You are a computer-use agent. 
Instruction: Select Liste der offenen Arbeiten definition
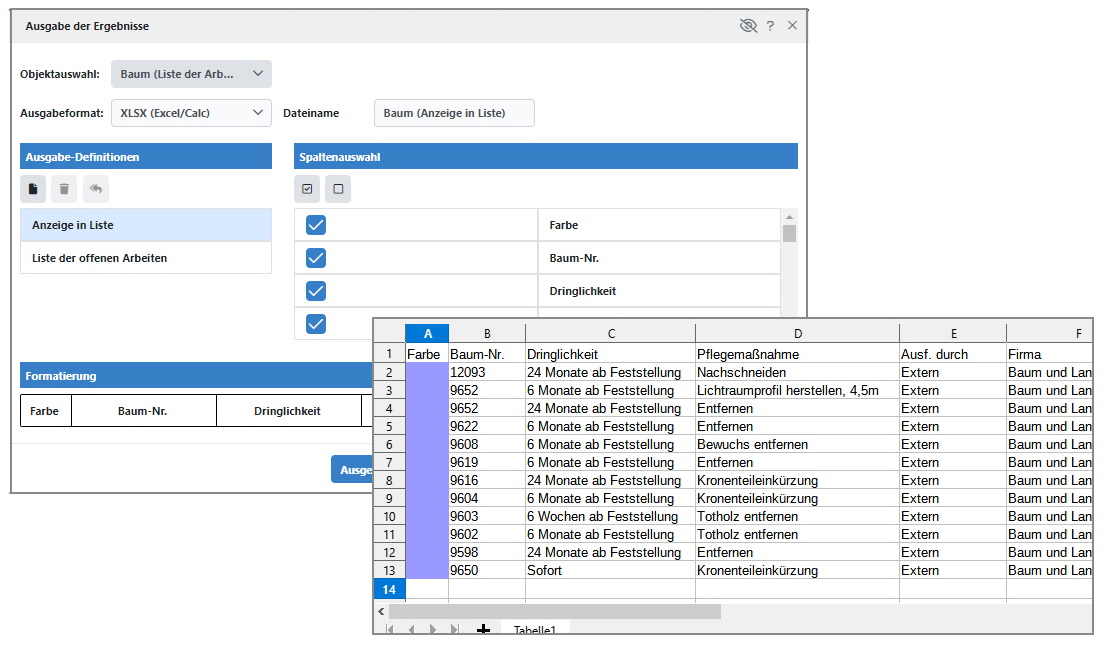(146, 258)
